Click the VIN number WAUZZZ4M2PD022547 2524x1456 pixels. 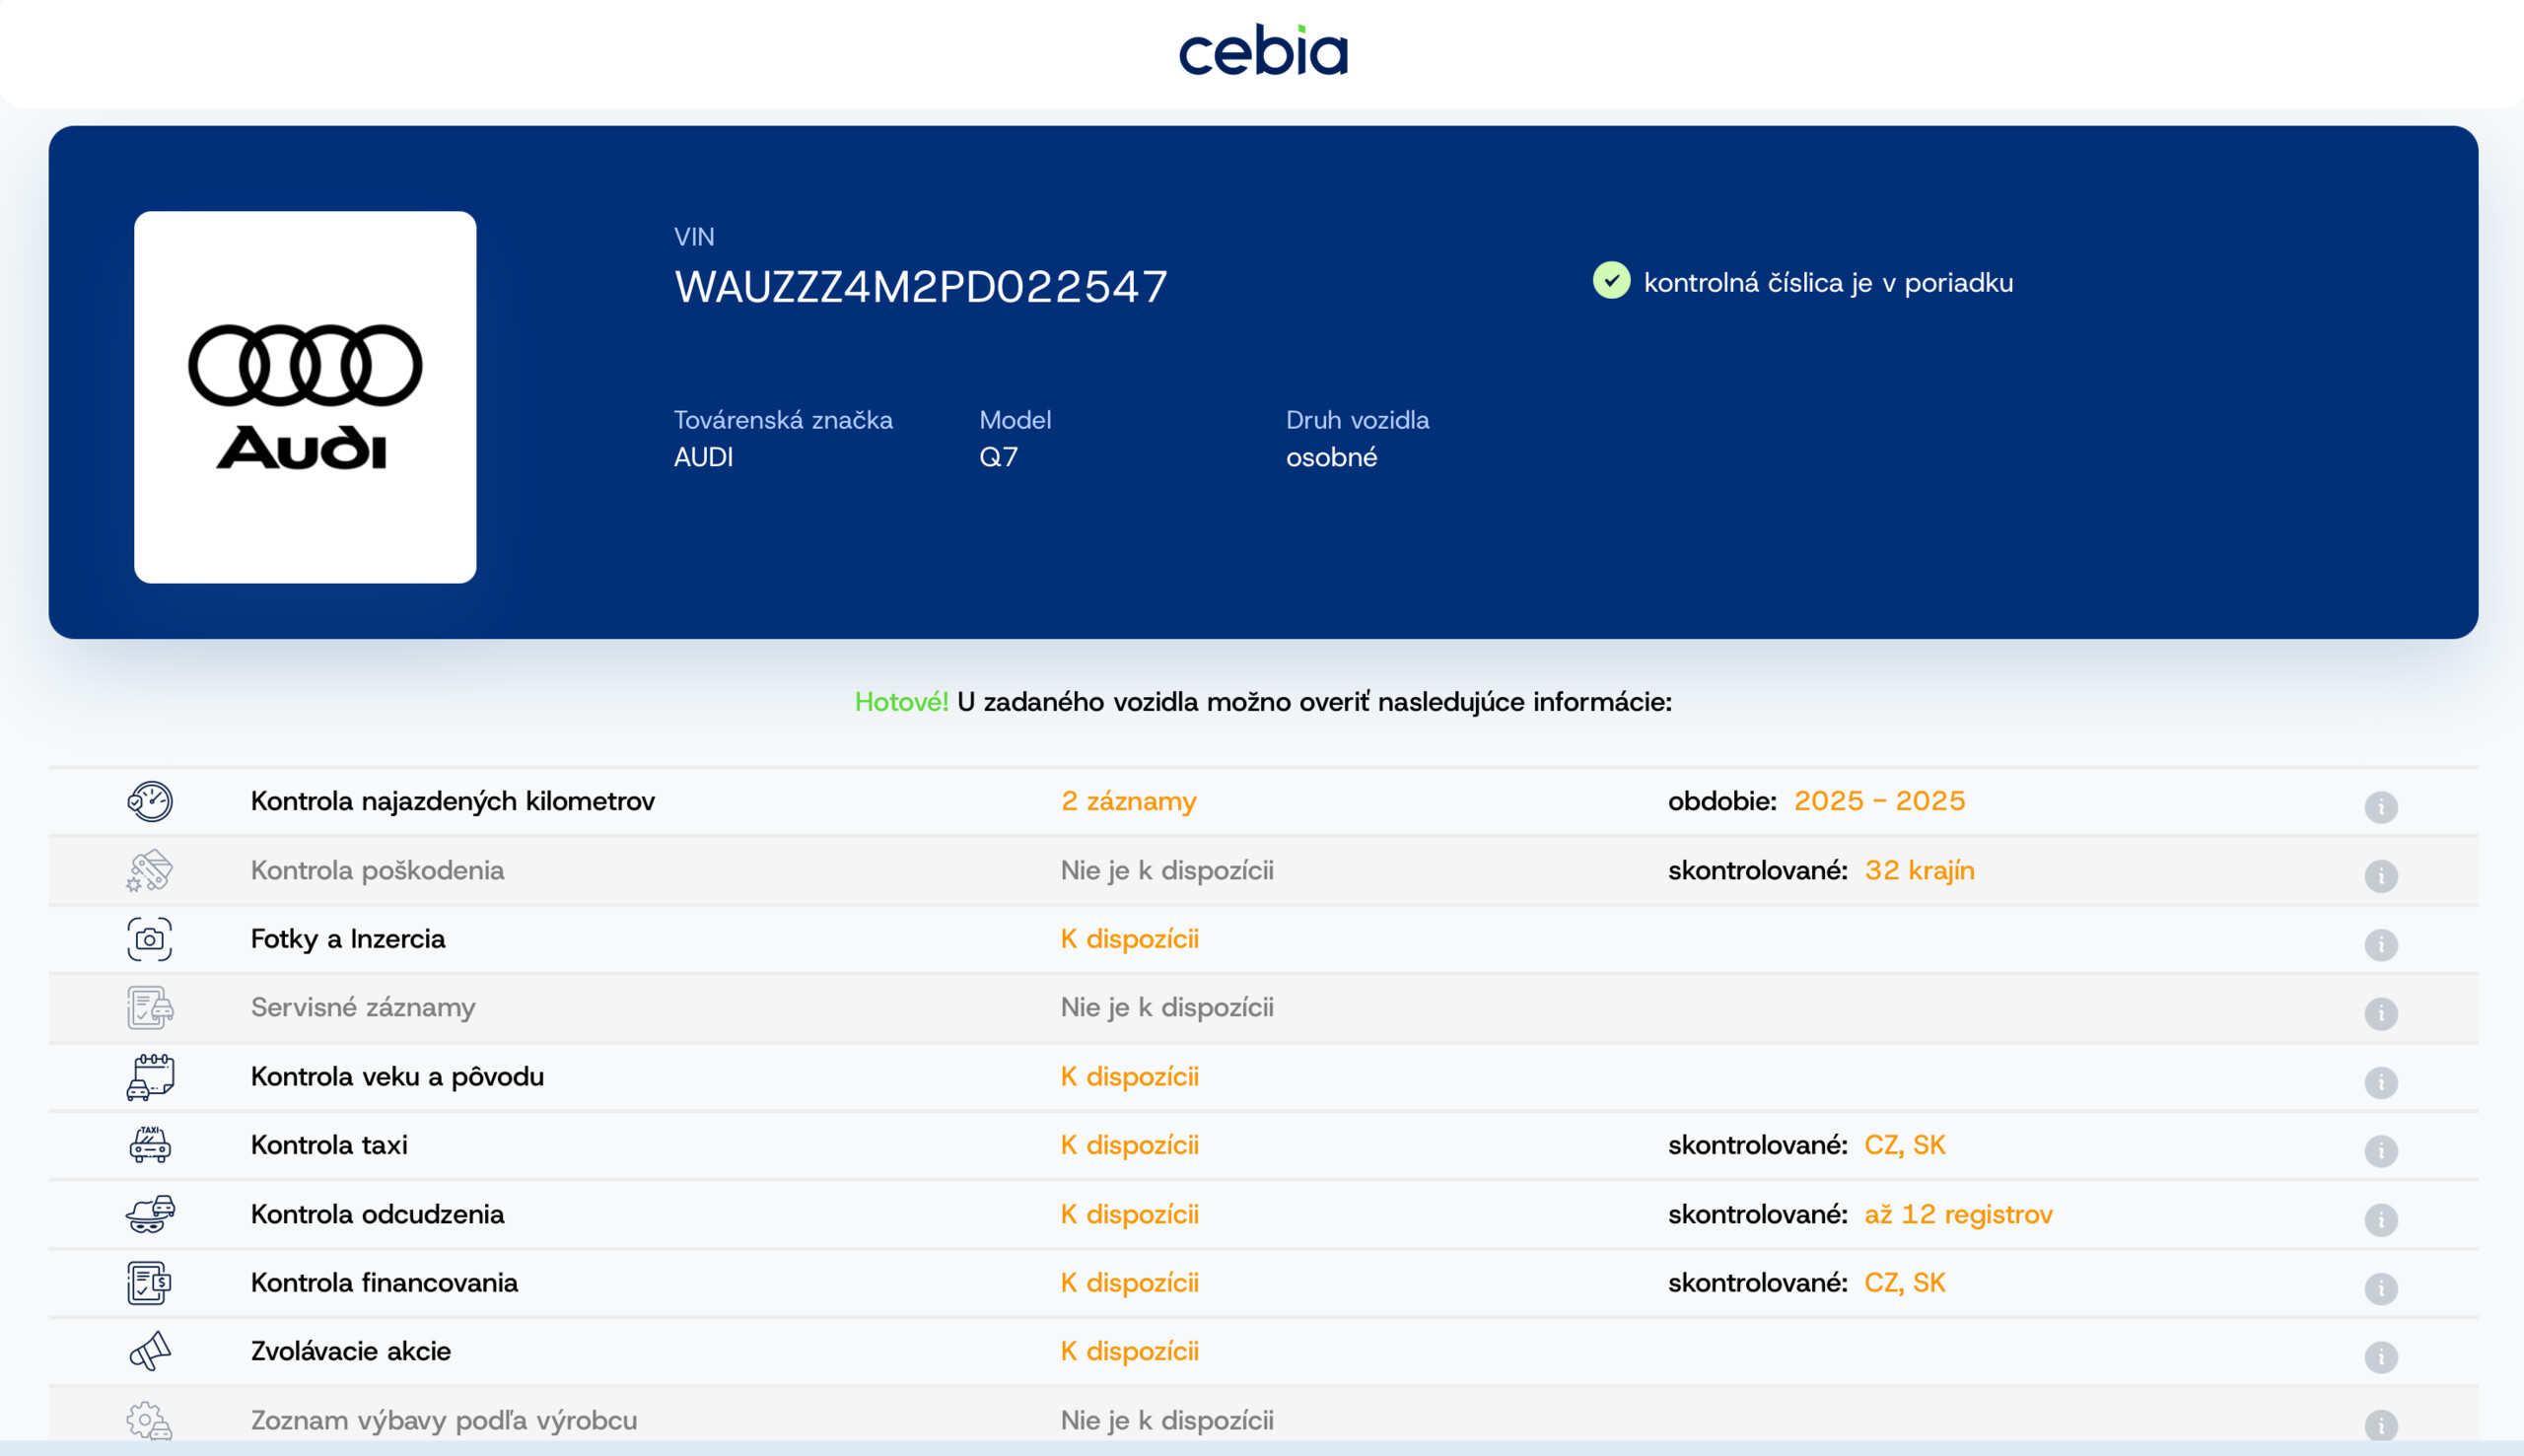920,287
